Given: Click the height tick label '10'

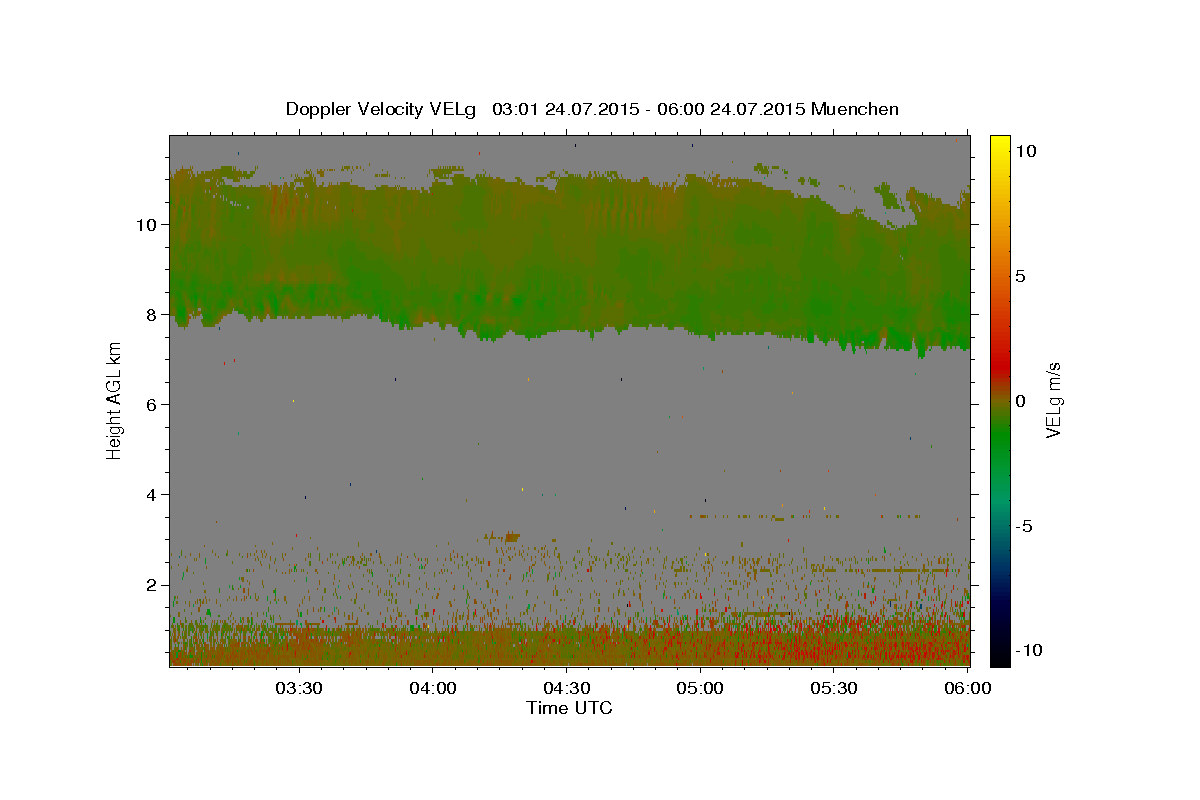Looking at the screenshot, I should click(x=149, y=224).
